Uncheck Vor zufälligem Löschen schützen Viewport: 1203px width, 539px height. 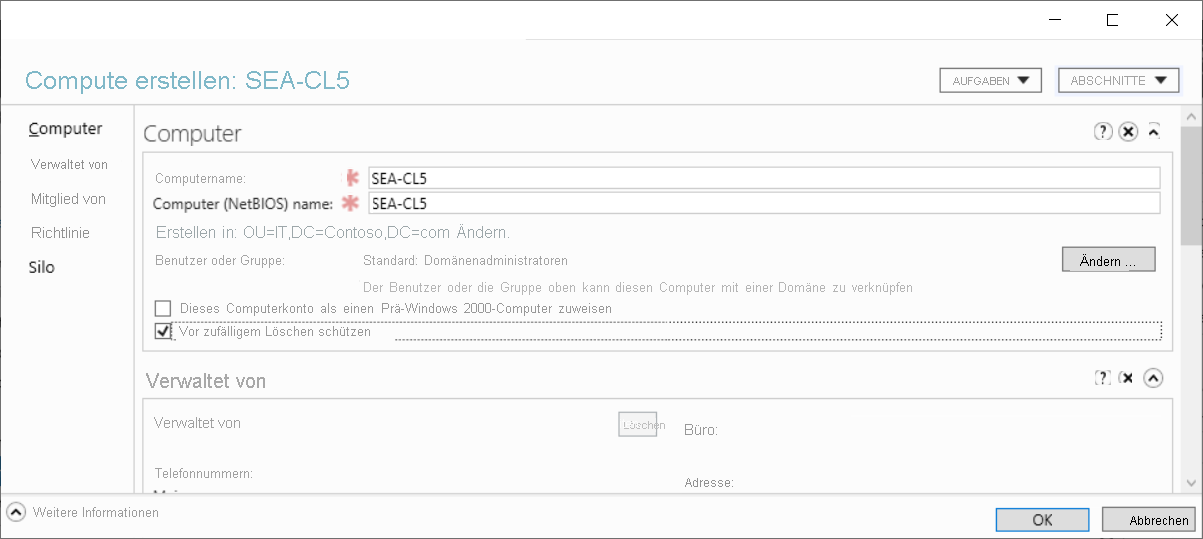(164, 331)
